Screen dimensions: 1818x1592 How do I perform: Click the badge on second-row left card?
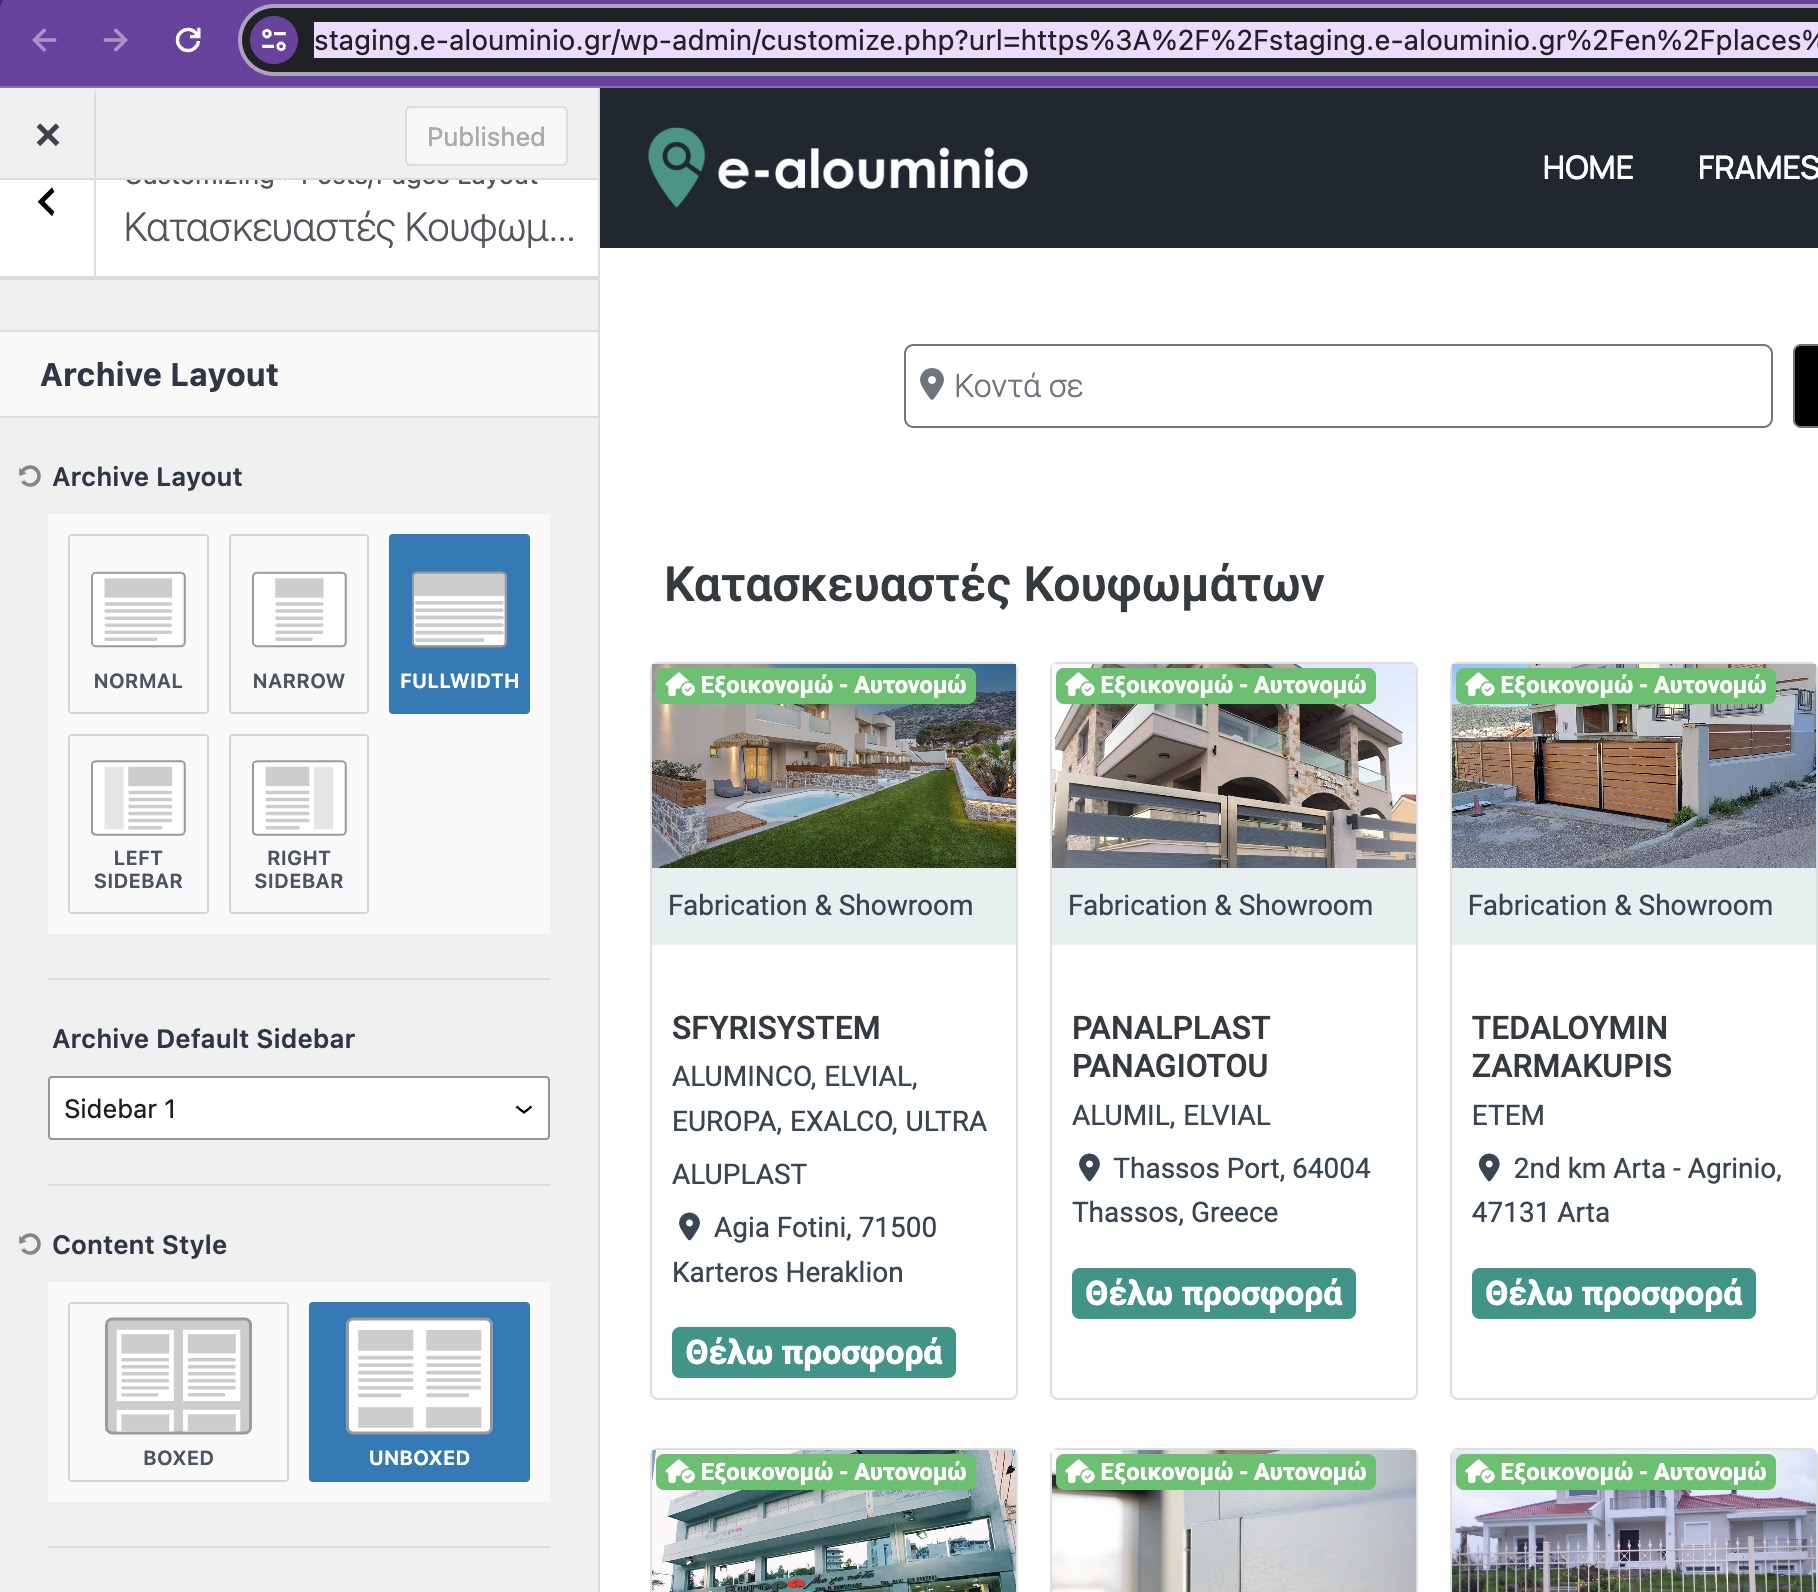[817, 1472]
